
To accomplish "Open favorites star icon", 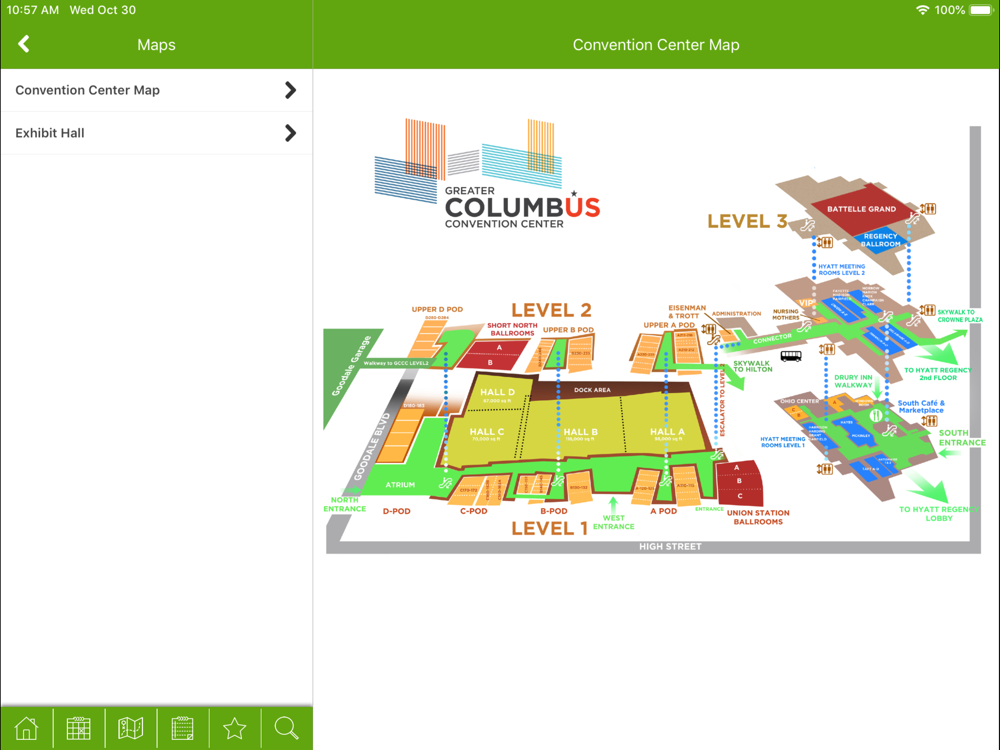I will 235,728.
